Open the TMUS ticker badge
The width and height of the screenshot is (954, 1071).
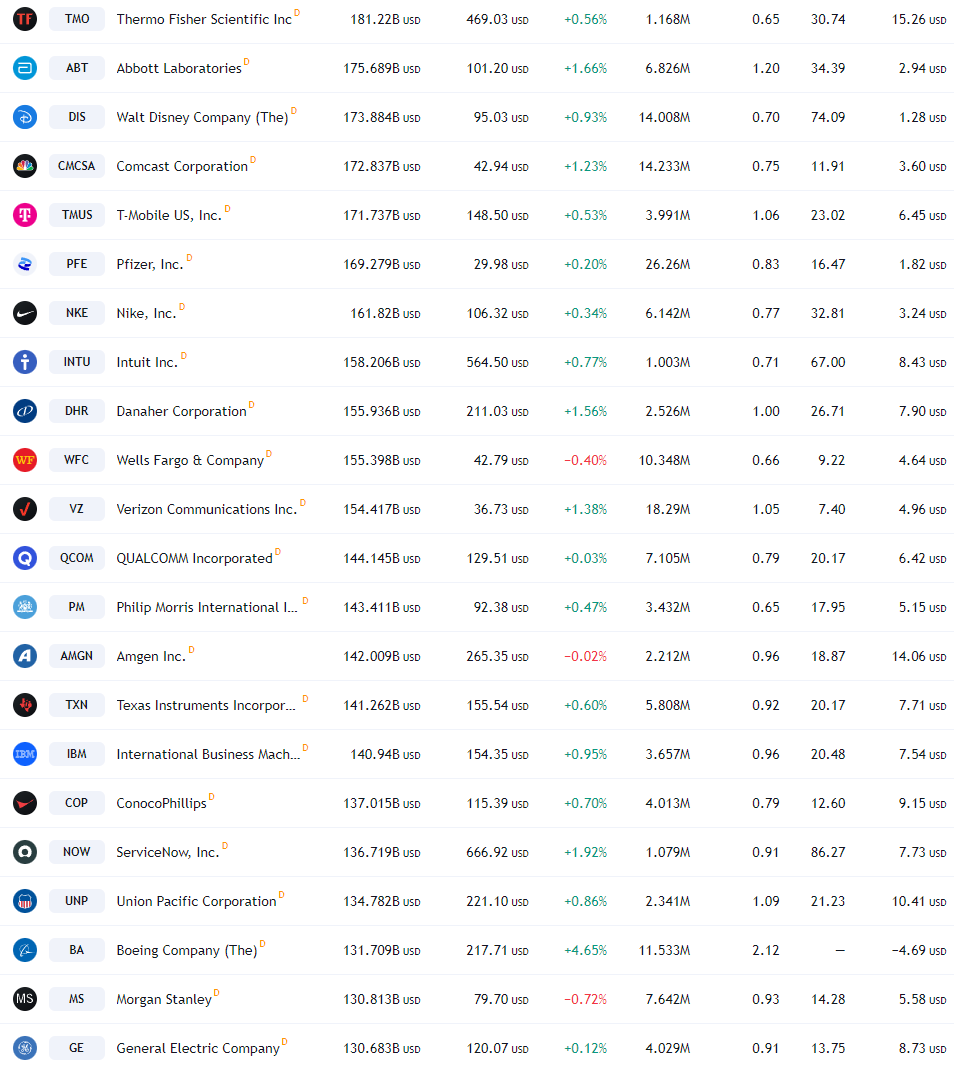(x=76, y=215)
